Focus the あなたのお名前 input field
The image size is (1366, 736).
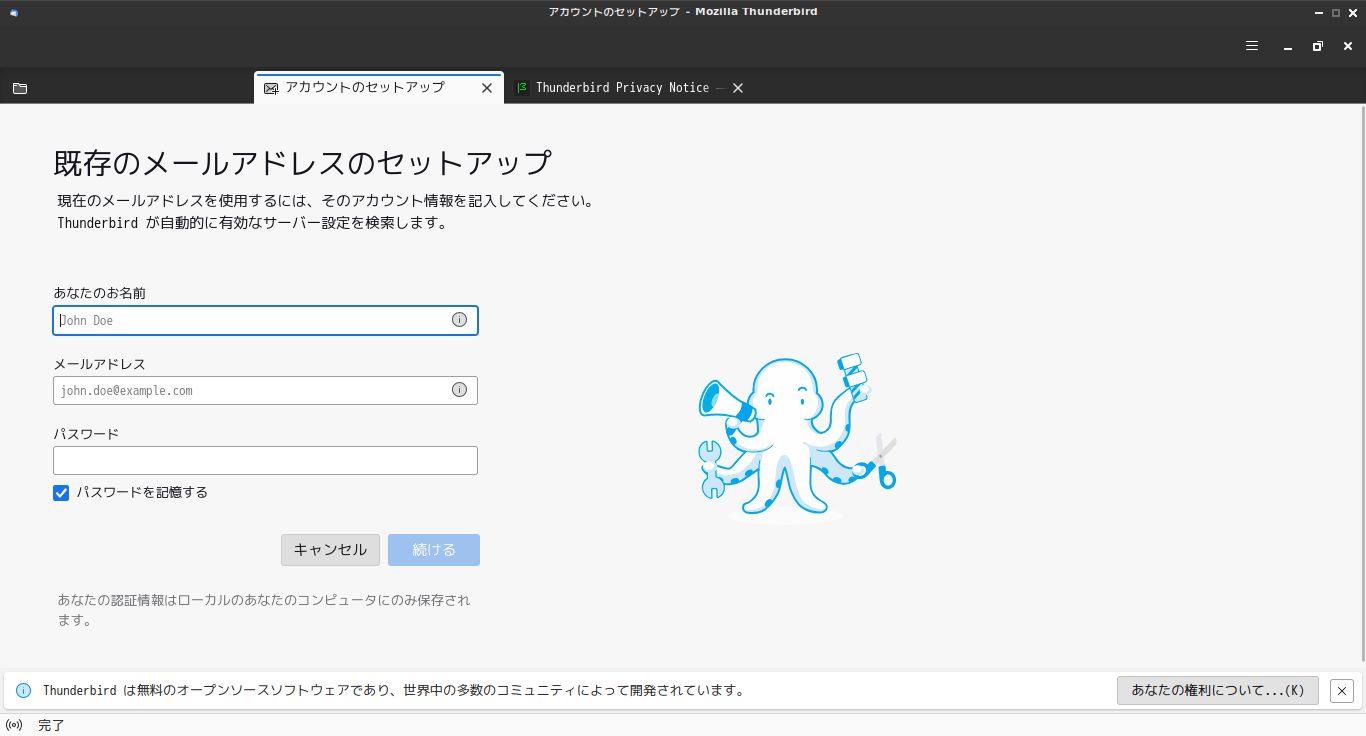(250, 321)
